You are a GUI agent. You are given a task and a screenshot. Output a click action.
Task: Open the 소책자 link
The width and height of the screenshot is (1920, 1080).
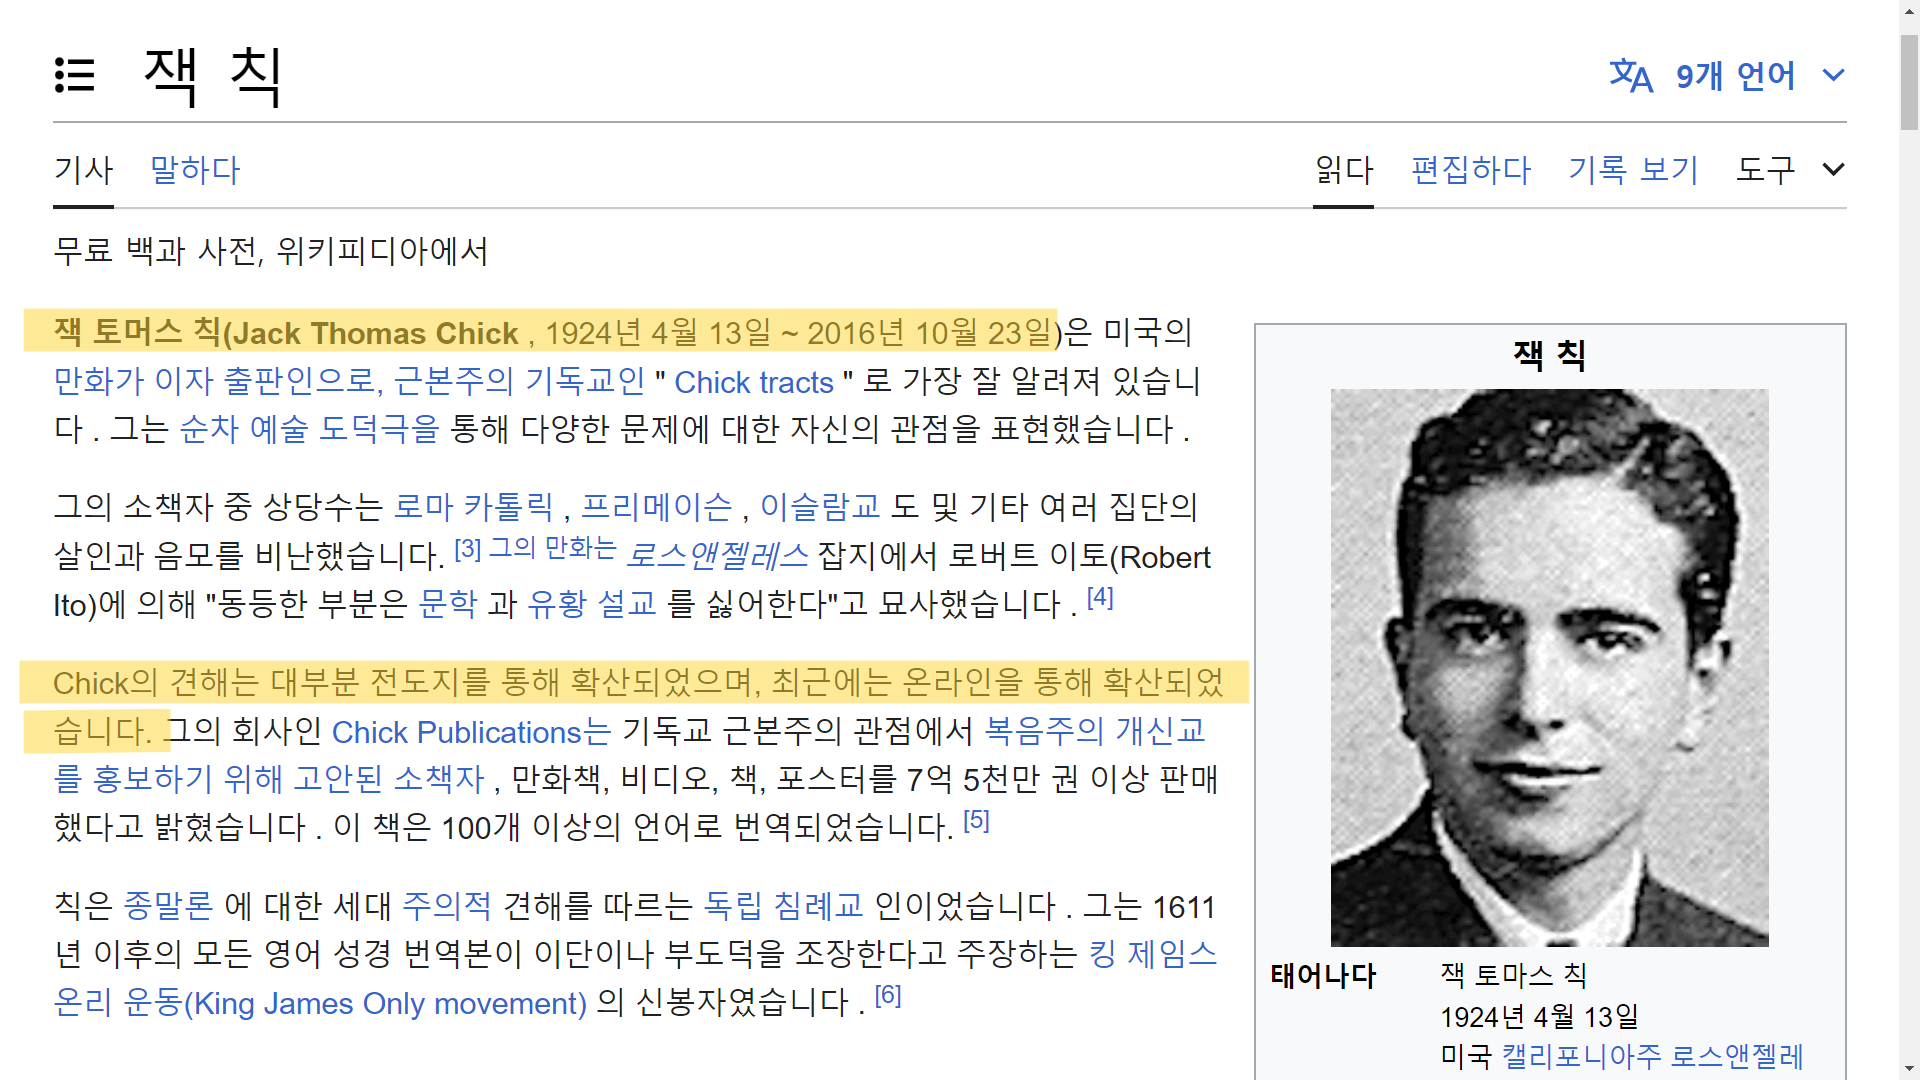439,779
